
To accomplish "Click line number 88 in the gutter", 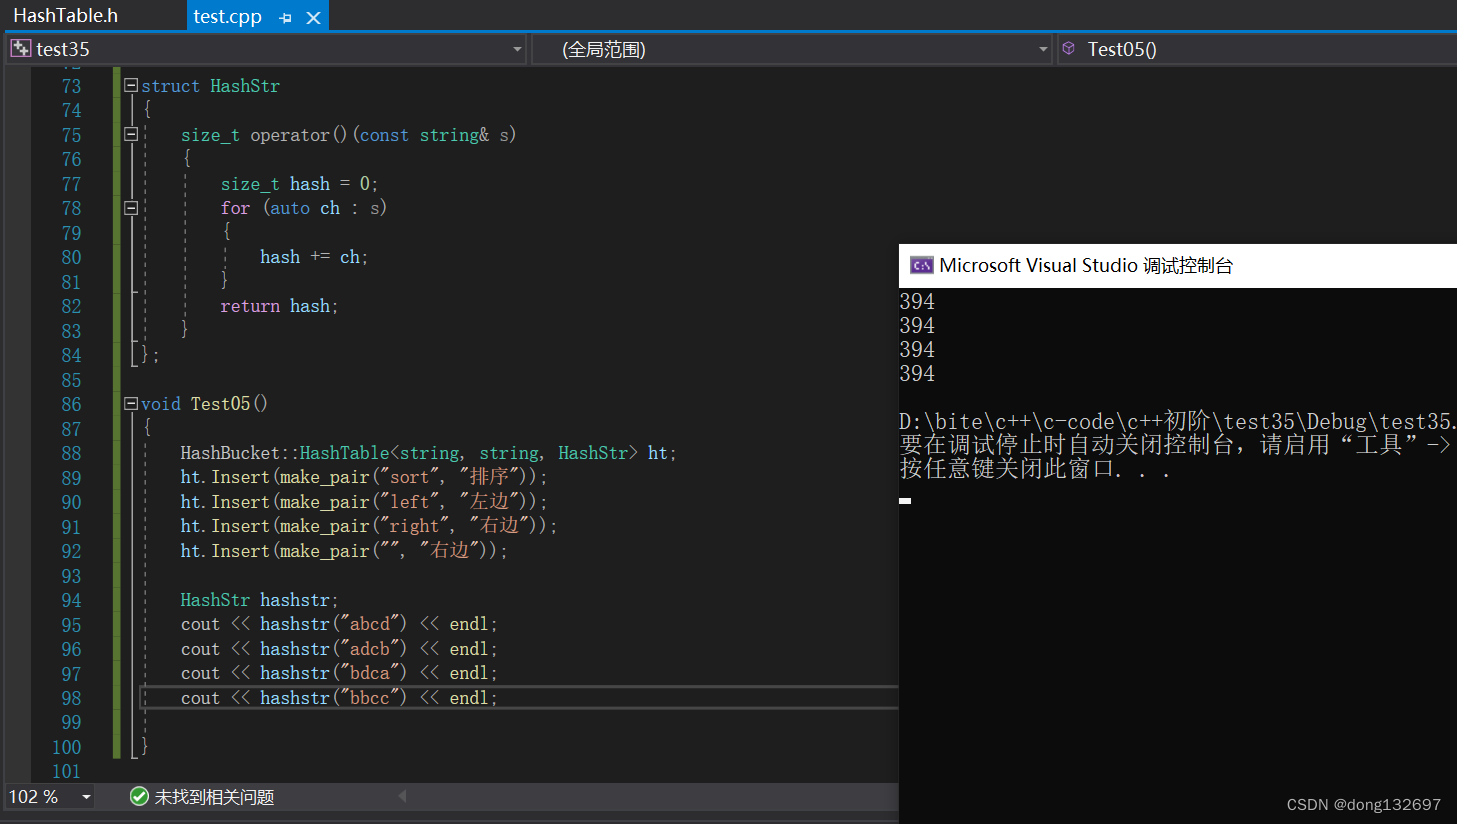I will click(x=71, y=453).
